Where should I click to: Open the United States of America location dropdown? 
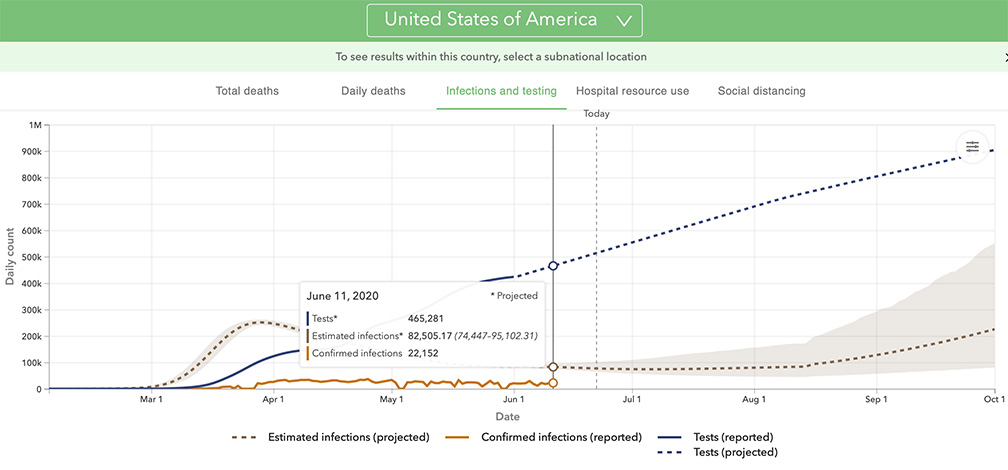coord(504,20)
